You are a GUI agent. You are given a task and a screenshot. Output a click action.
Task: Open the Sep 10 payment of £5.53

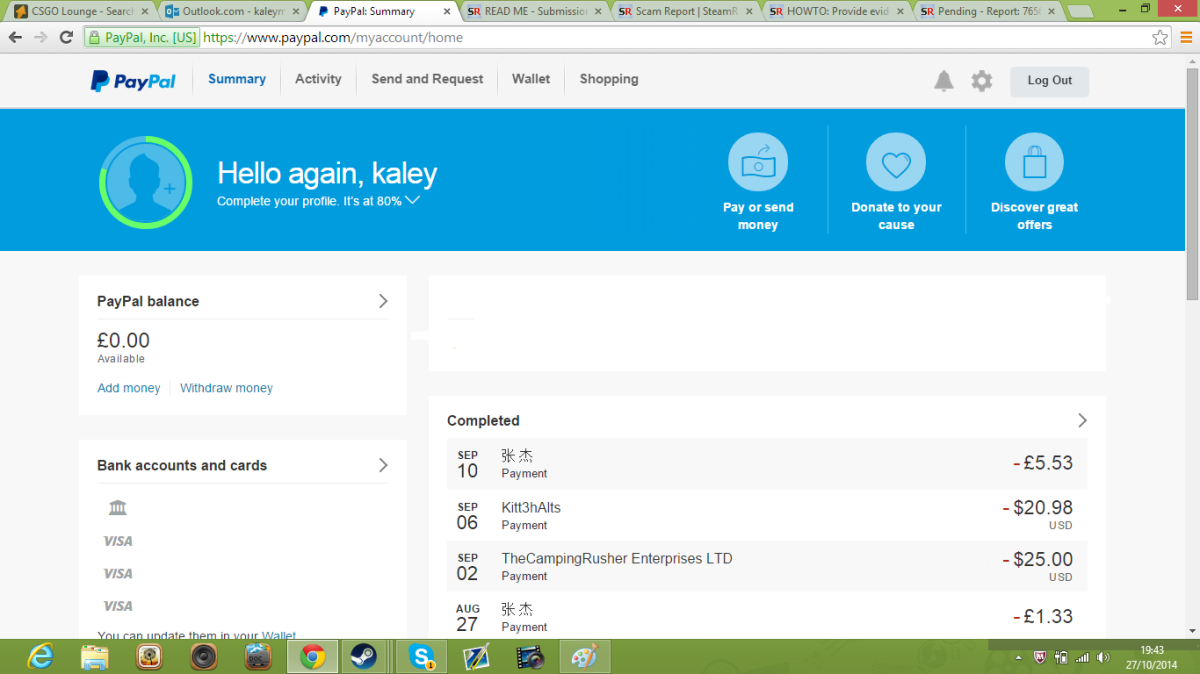click(x=767, y=464)
